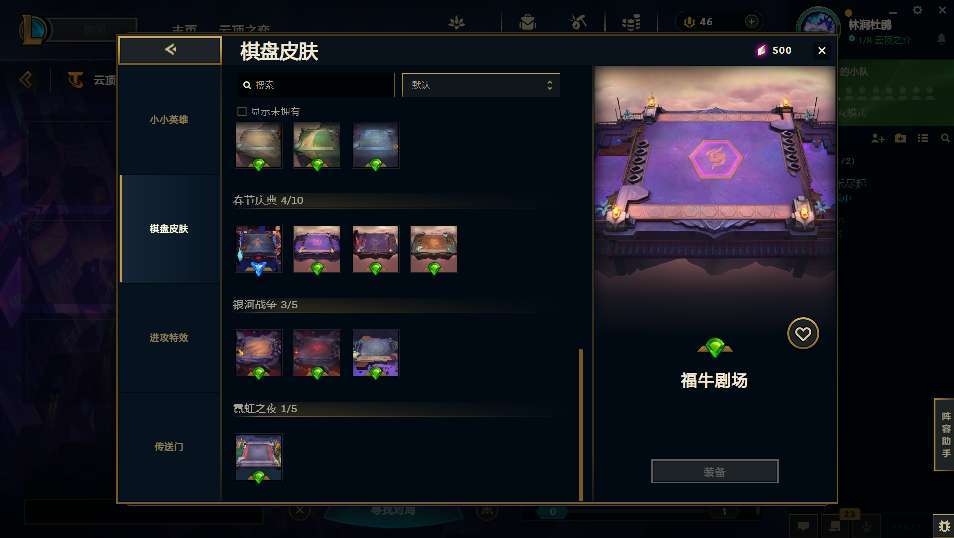Select the first 银河战争 arena thumbnail

[259, 353]
